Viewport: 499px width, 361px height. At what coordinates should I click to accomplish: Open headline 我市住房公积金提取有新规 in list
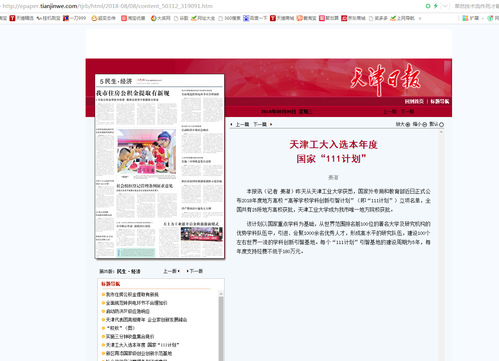tap(132, 294)
